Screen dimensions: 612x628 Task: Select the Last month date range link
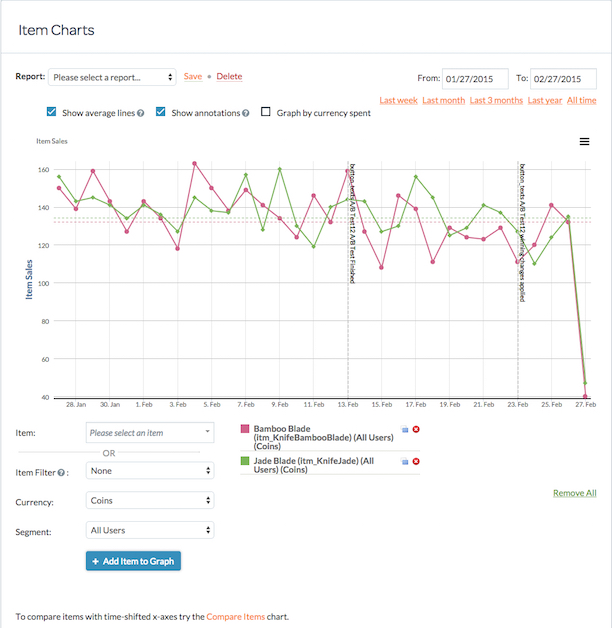pos(443,100)
